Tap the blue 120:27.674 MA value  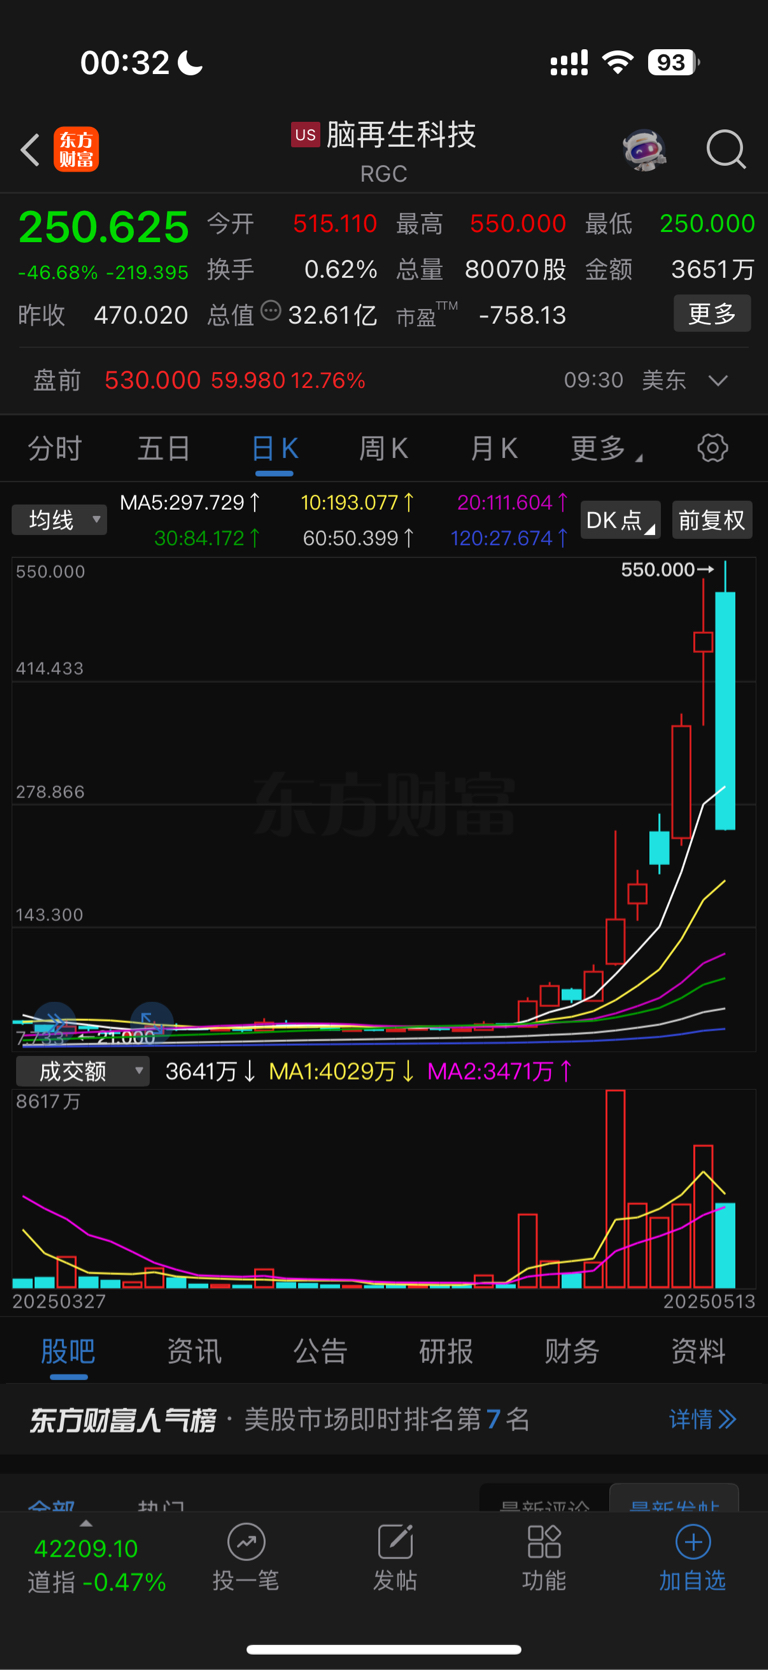tap(510, 539)
